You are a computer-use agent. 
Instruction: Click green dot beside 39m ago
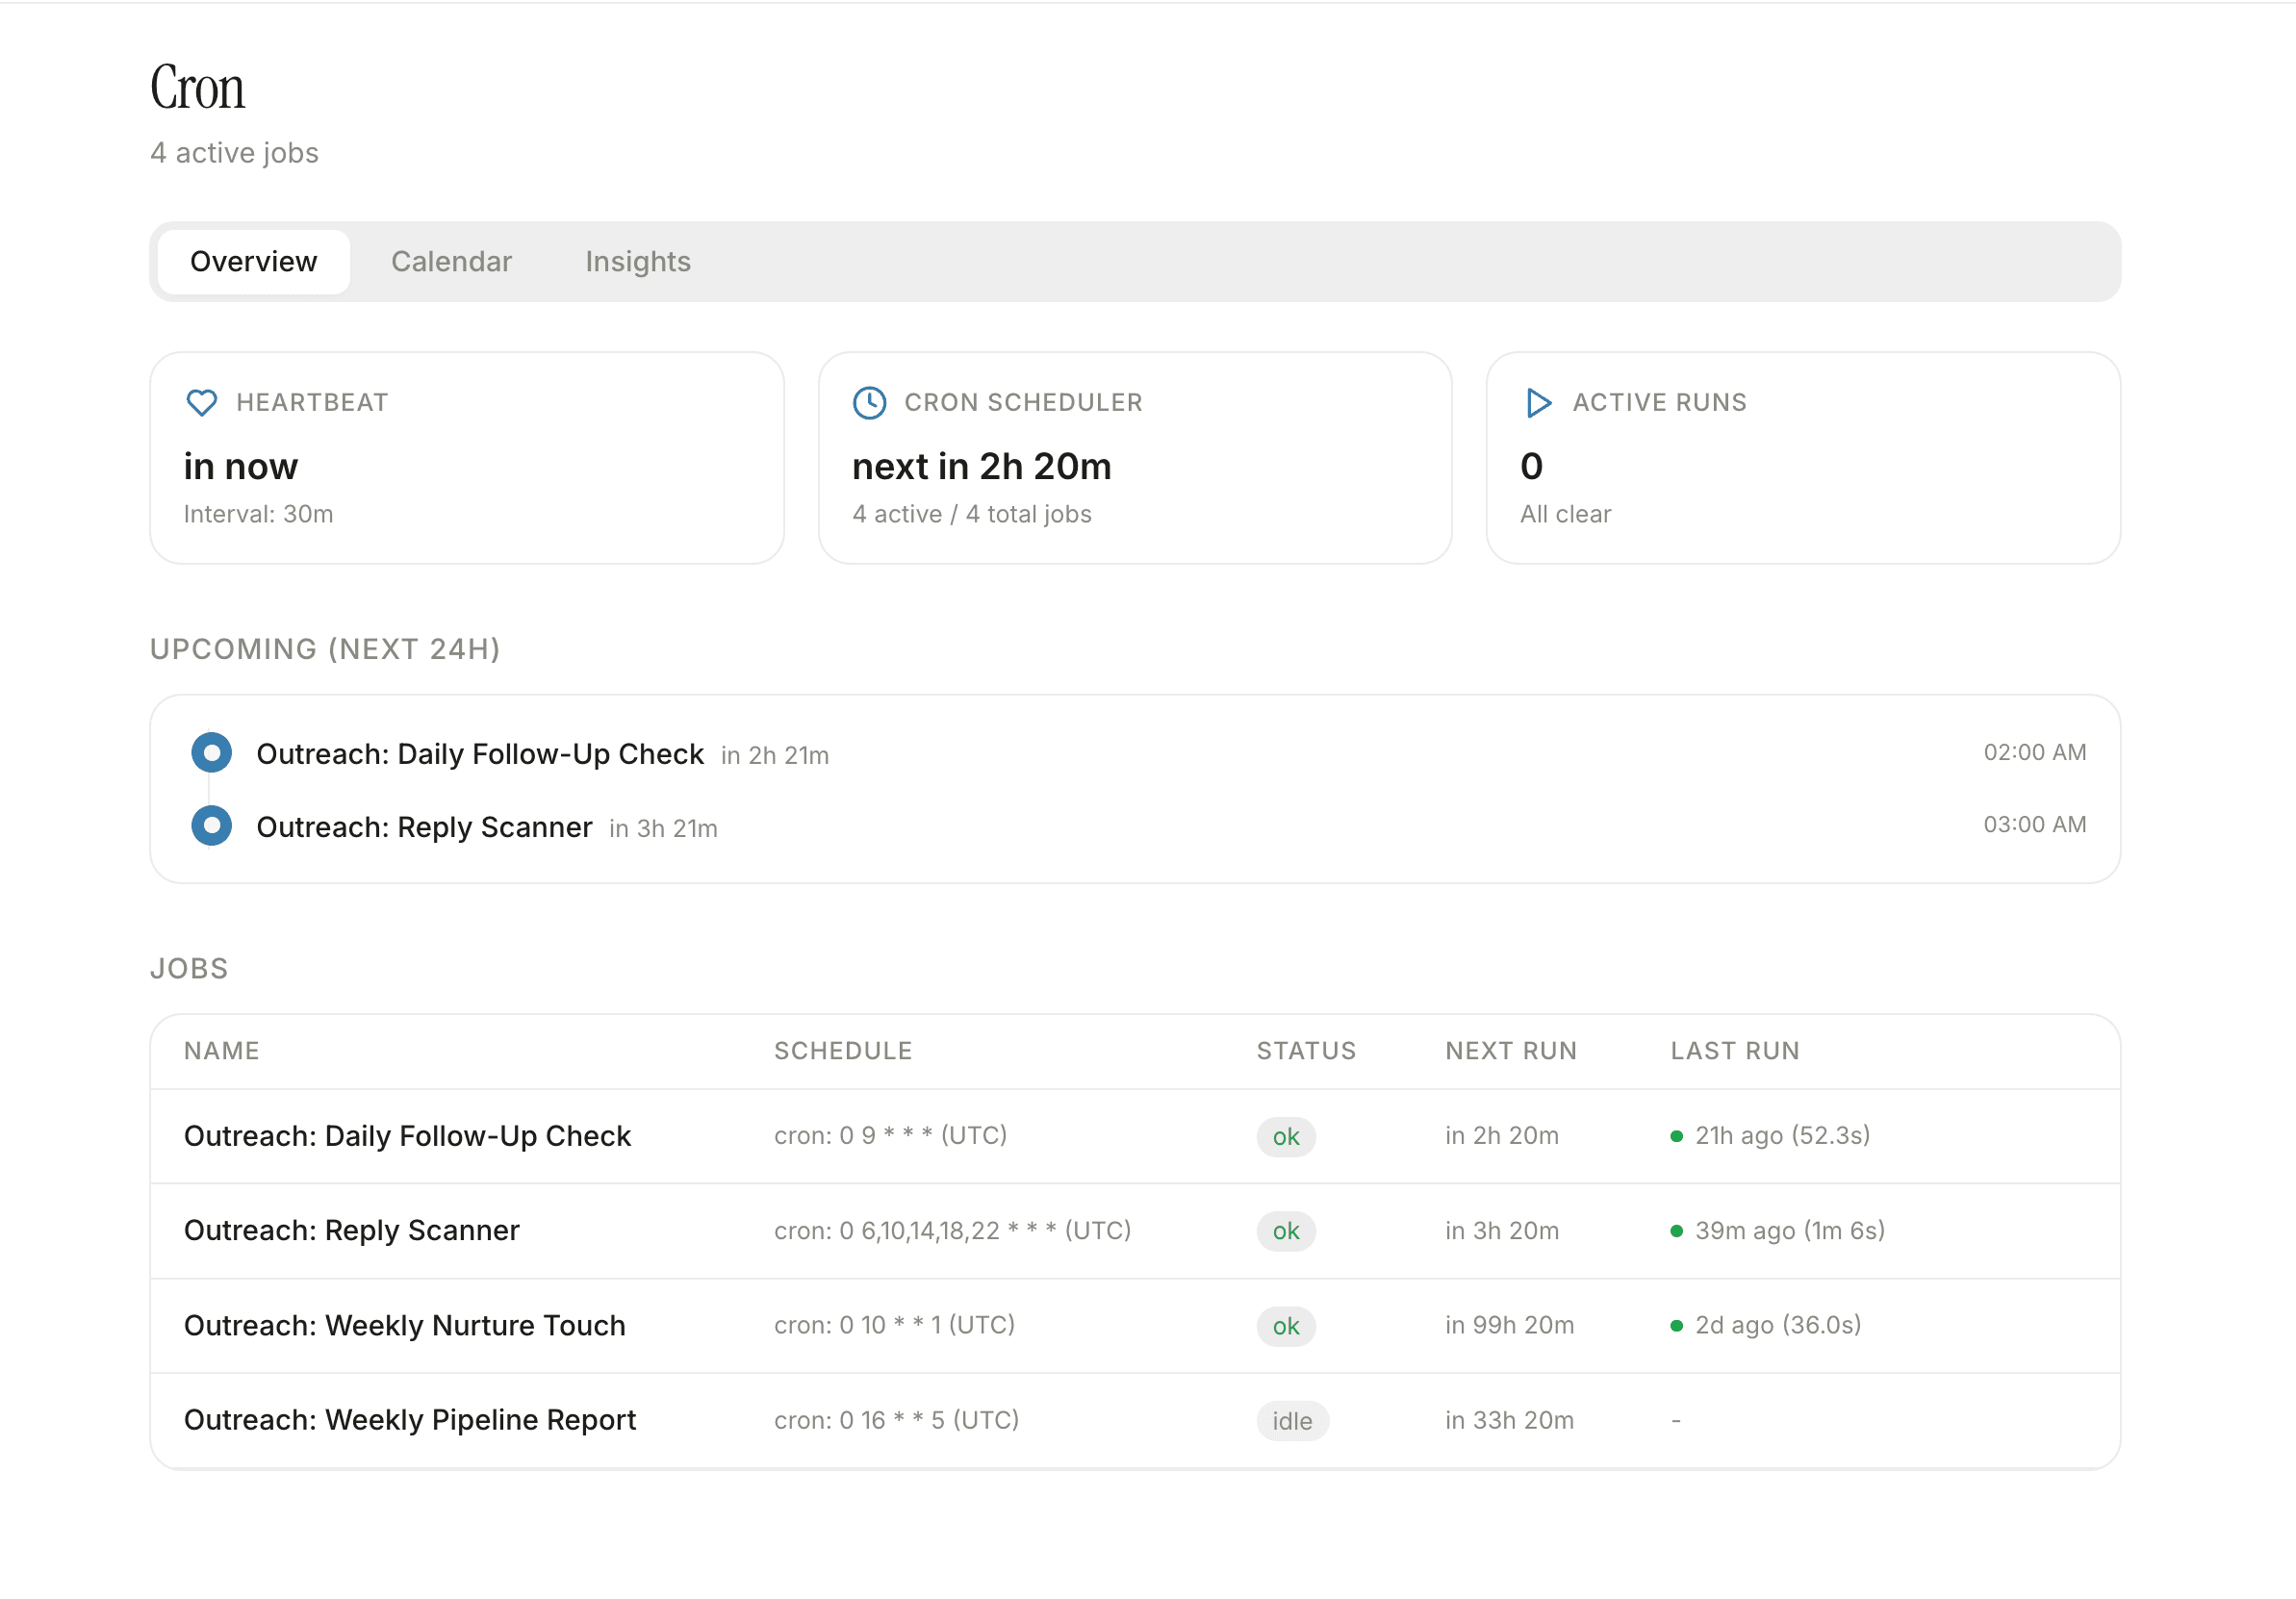pyautogui.click(x=1677, y=1232)
